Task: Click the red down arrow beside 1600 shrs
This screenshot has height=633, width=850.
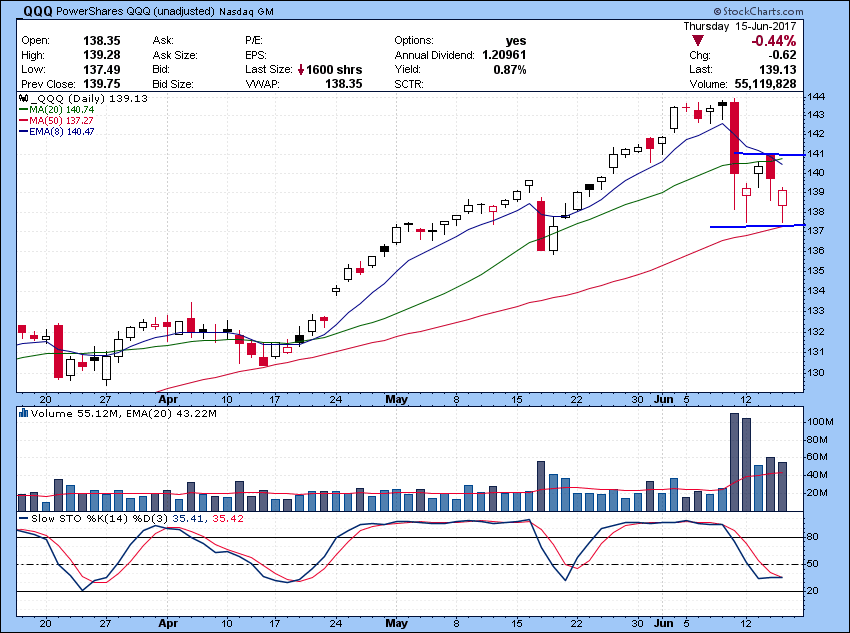Action: pyautogui.click(x=301, y=70)
